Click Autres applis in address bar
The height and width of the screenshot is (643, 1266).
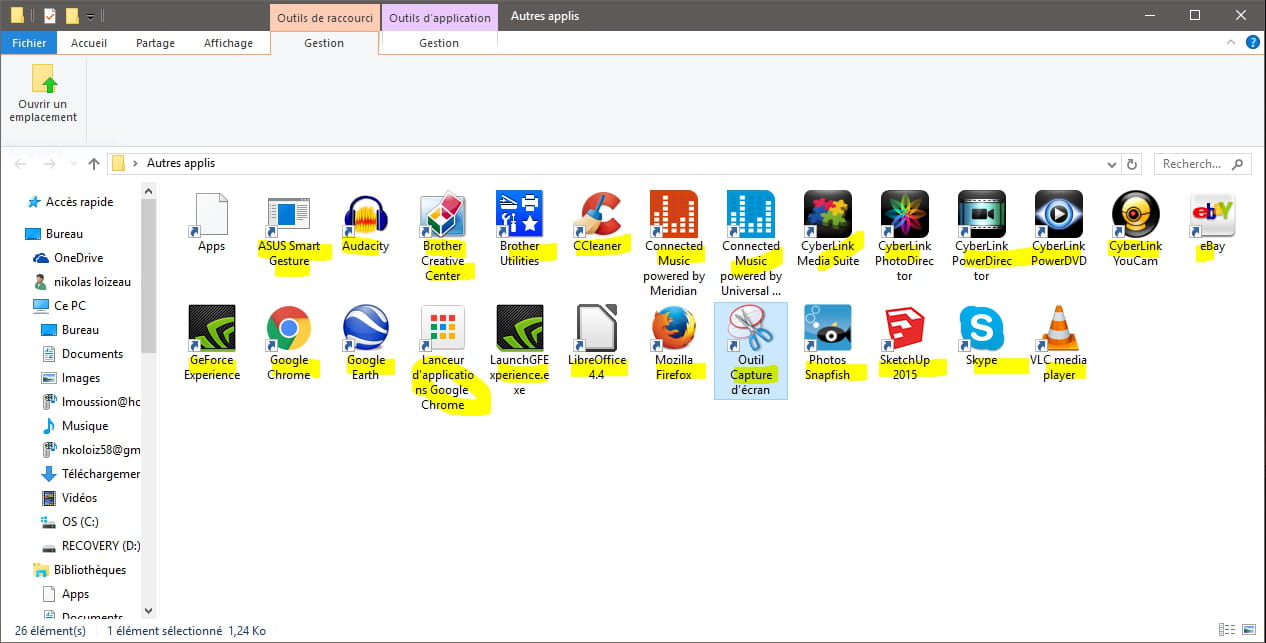coord(181,163)
